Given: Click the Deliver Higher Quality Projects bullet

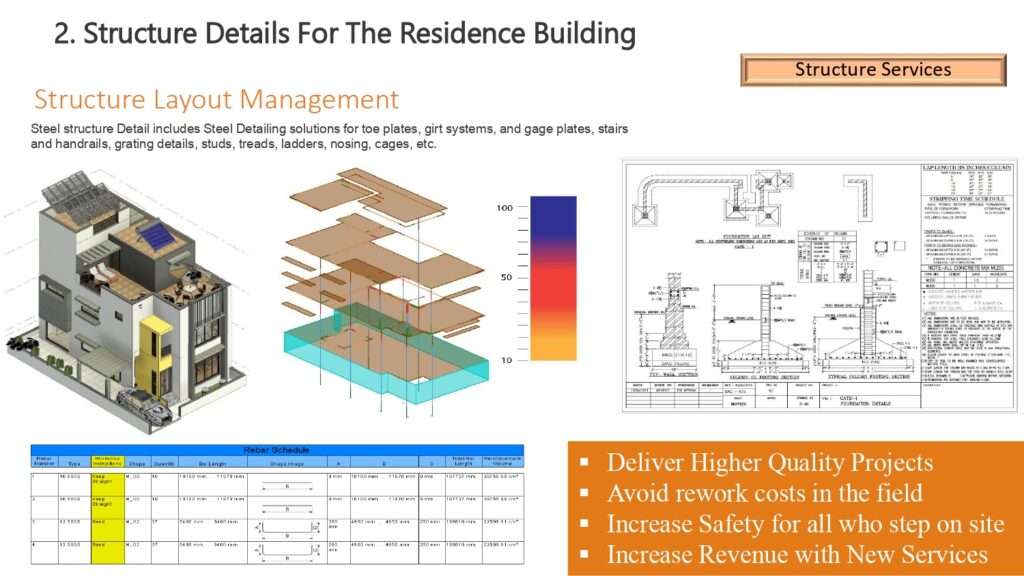Looking at the screenshot, I should coord(769,463).
